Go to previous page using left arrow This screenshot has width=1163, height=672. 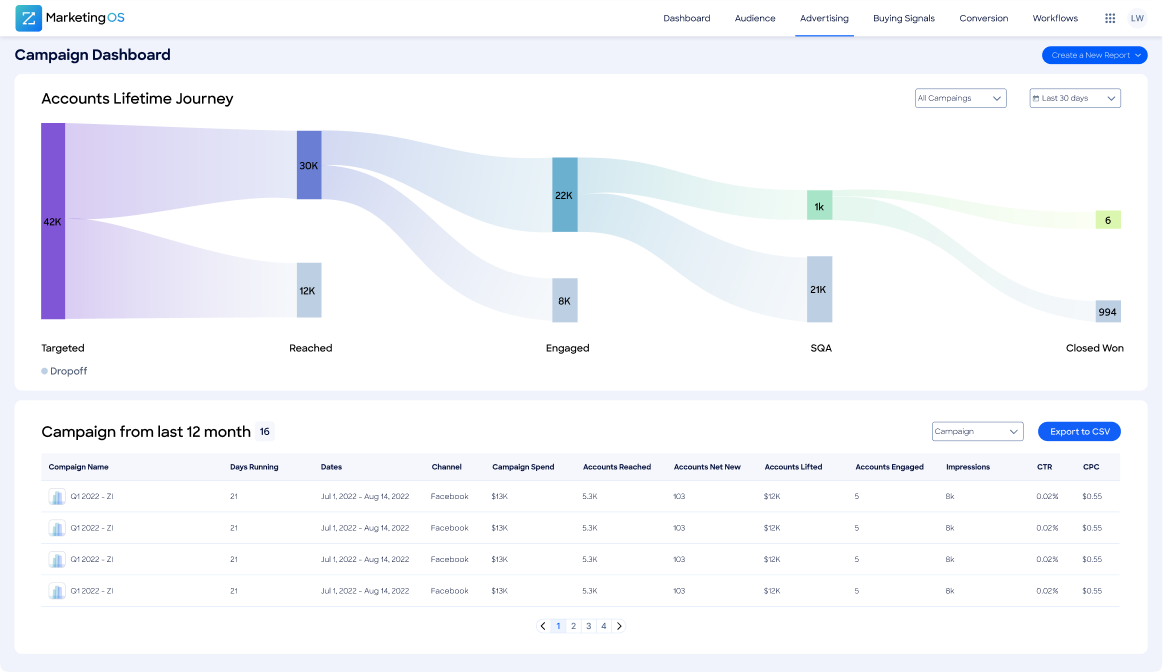coord(543,626)
